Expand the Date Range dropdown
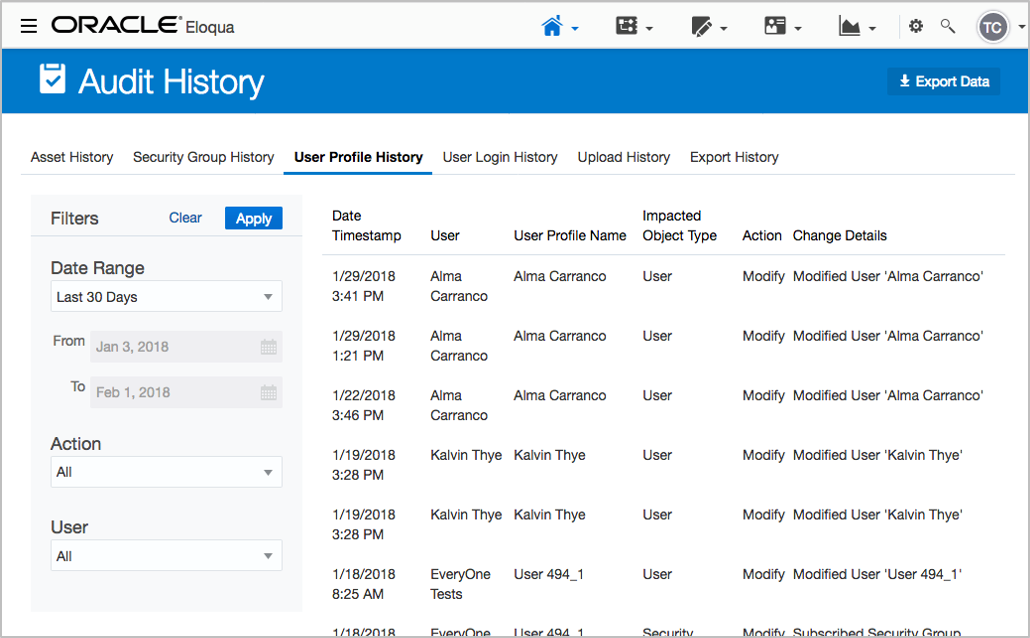1030x638 pixels. coord(166,297)
